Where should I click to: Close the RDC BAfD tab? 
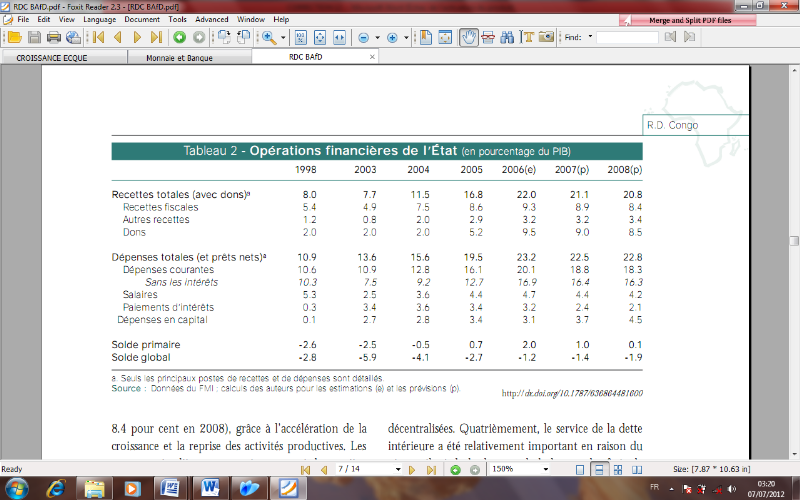(x=372, y=57)
